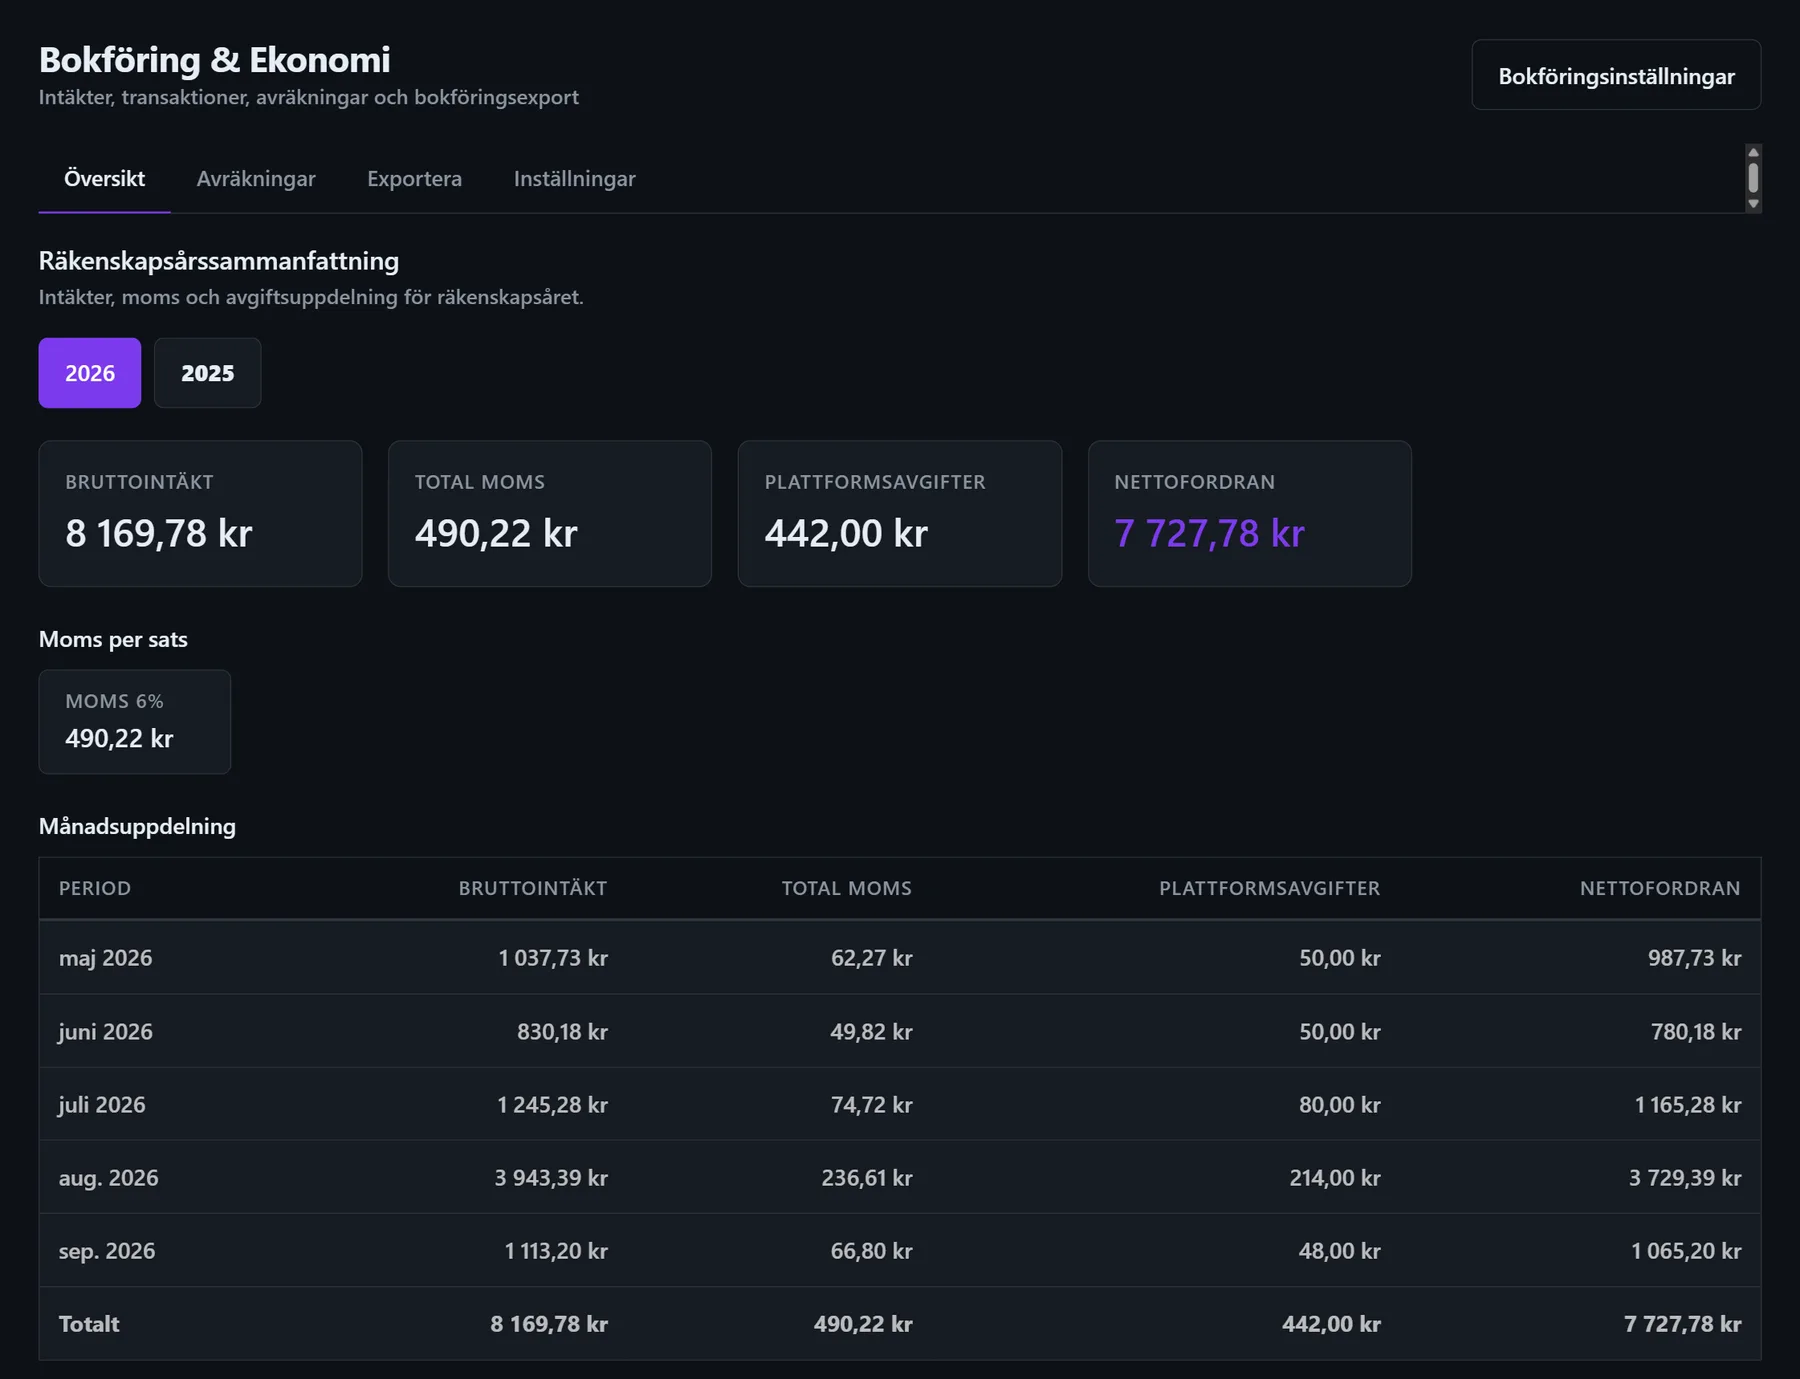Open Bokföringsinställningar button
The height and width of the screenshot is (1379, 1800).
coord(1616,75)
